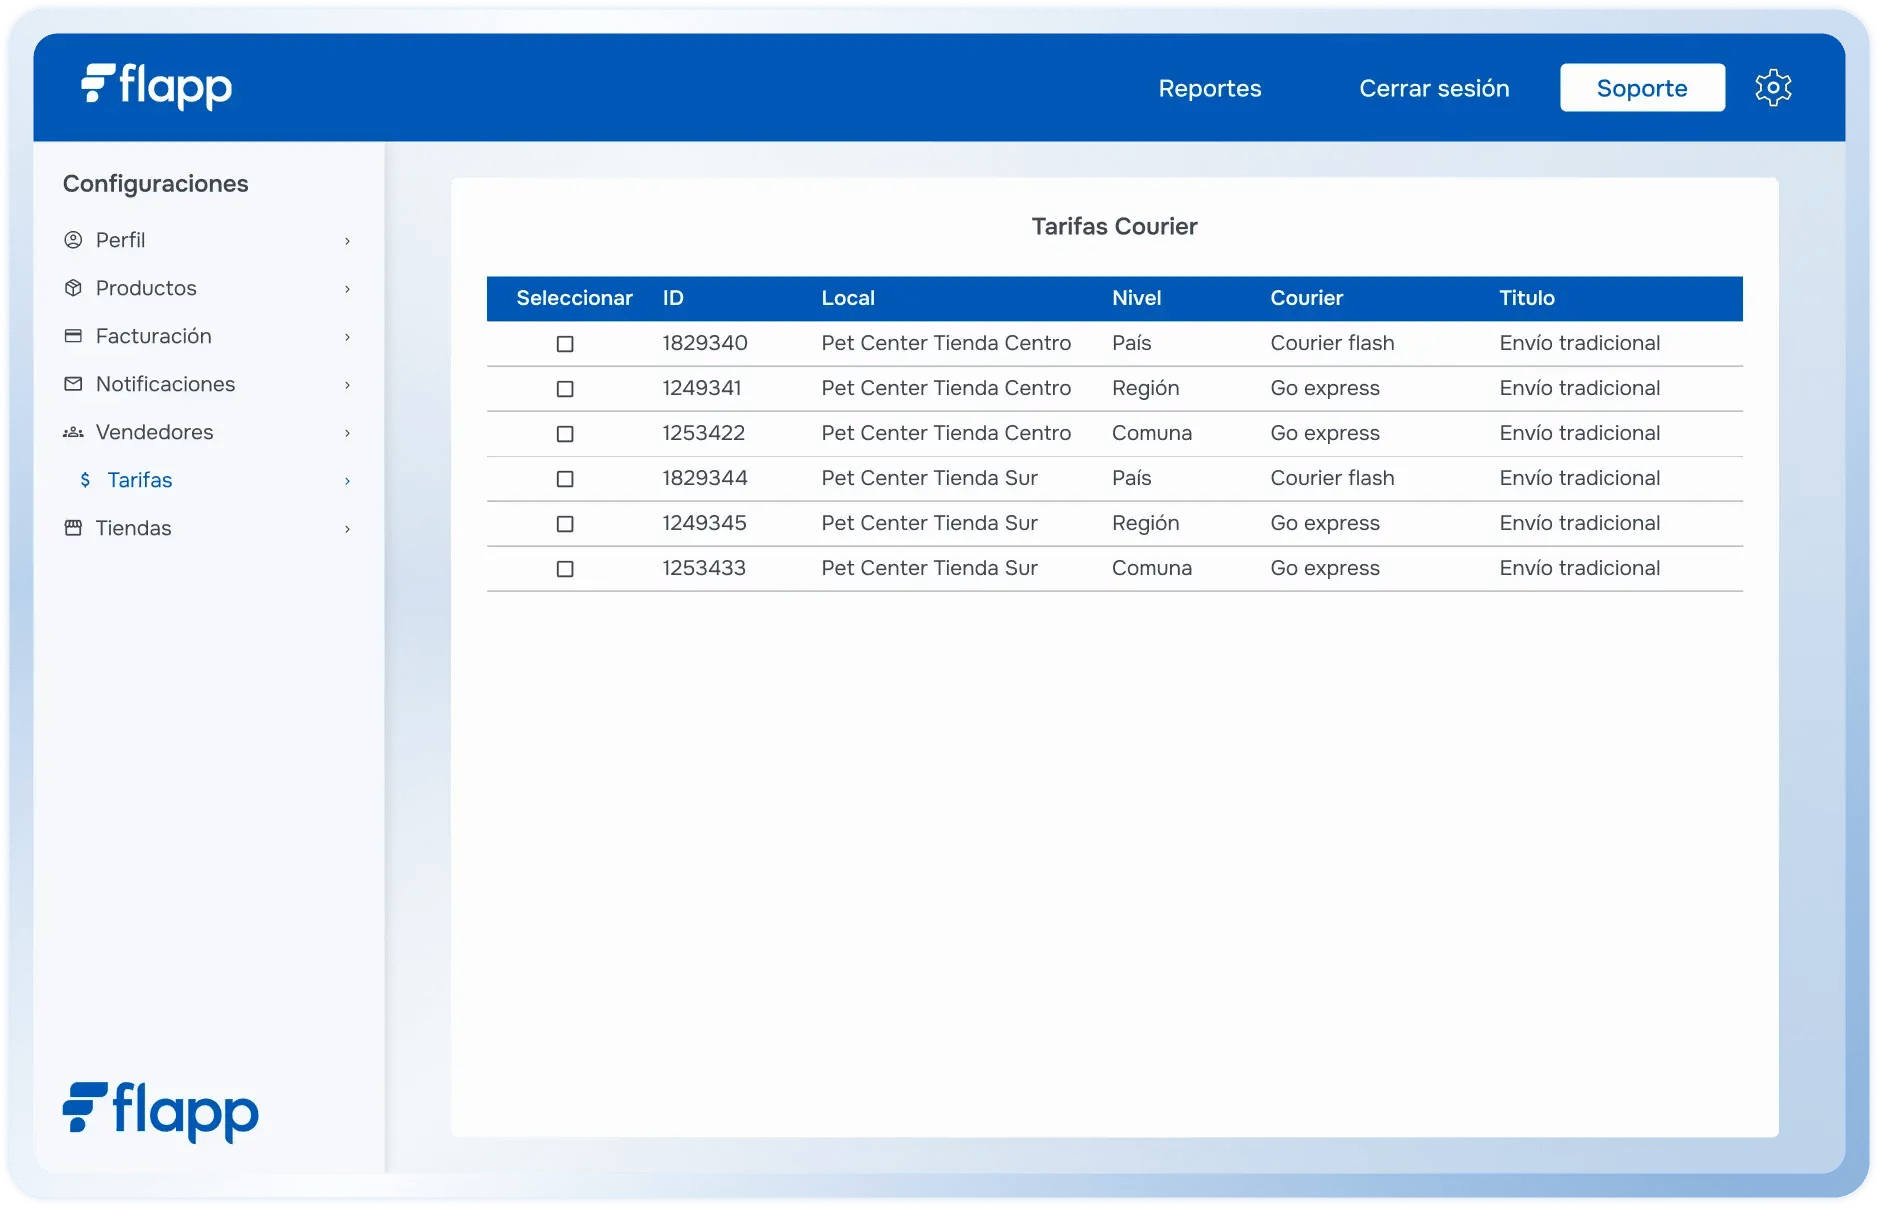Click the Tarifas dollar sign icon
This screenshot has height=1208, width=1880.
tap(85, 480)
